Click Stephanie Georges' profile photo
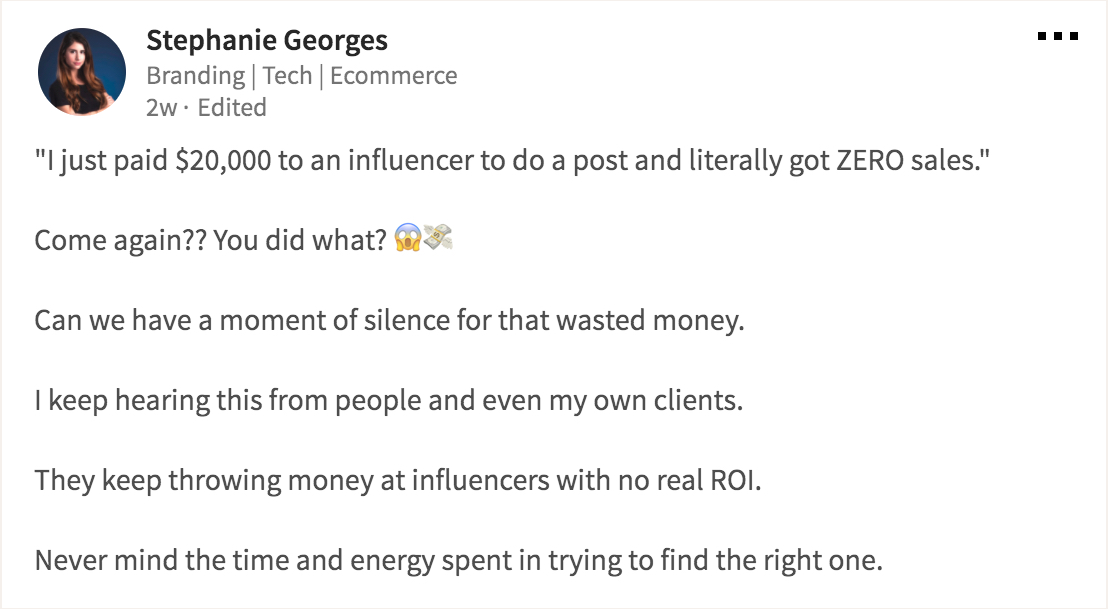Viewport: 1108px width, 609px height. pyautogui.click(x=82, y=71)
